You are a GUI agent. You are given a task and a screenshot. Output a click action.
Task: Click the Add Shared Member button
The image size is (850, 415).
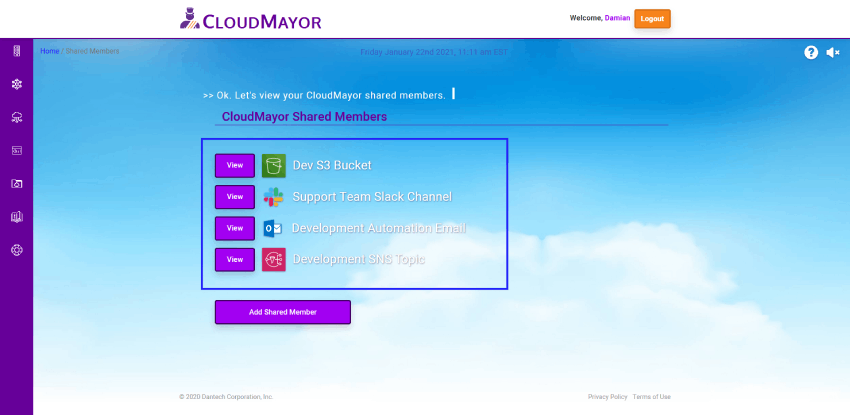tap(283, 312)
